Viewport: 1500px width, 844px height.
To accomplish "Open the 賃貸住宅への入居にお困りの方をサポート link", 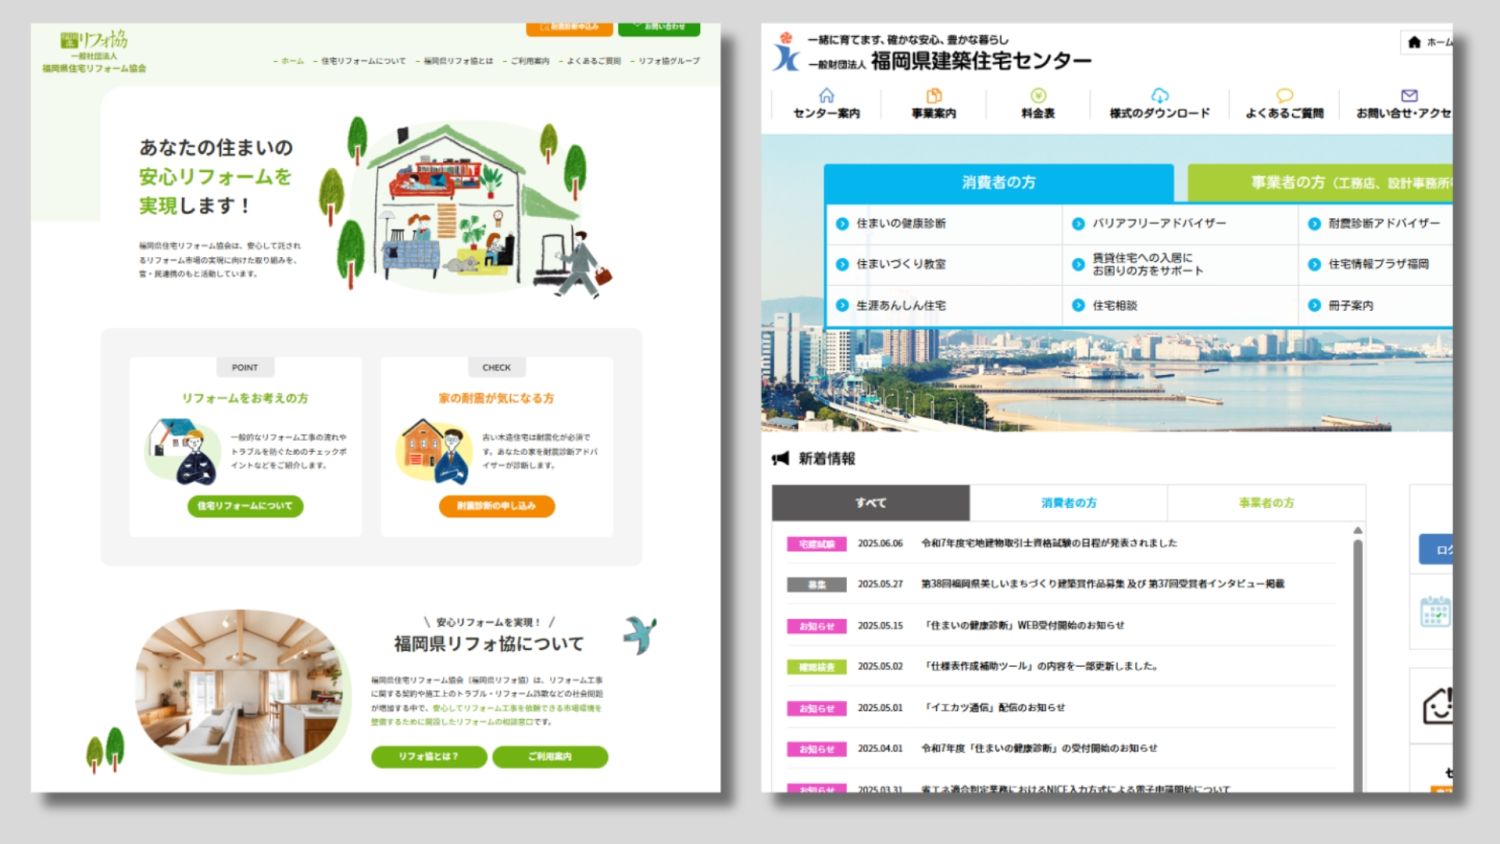I will tap(1148, 264).
